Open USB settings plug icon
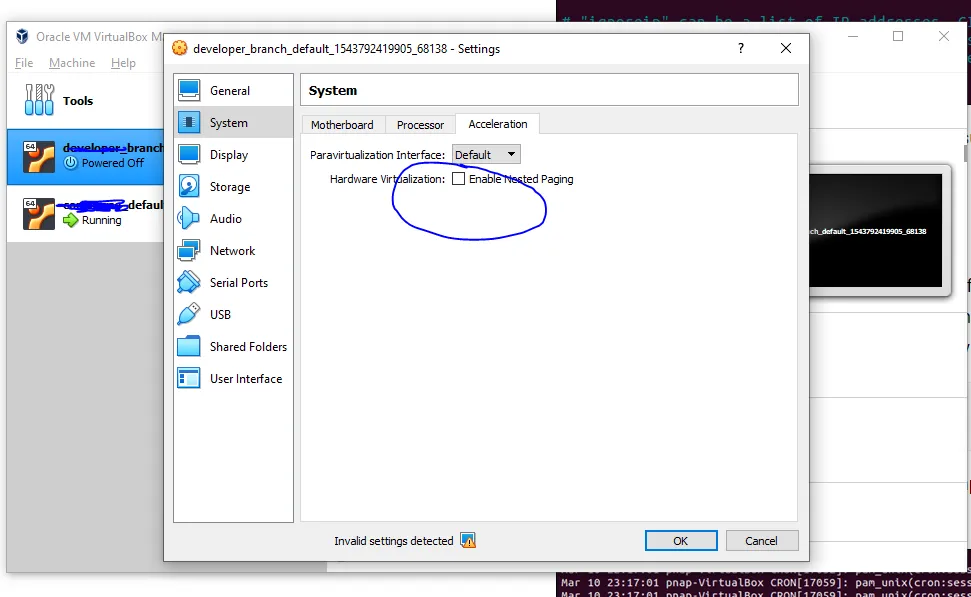 [189, 315]
